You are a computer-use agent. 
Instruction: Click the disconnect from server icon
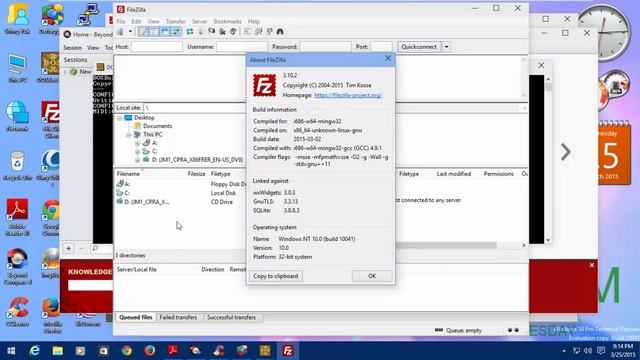coord(222,32)
